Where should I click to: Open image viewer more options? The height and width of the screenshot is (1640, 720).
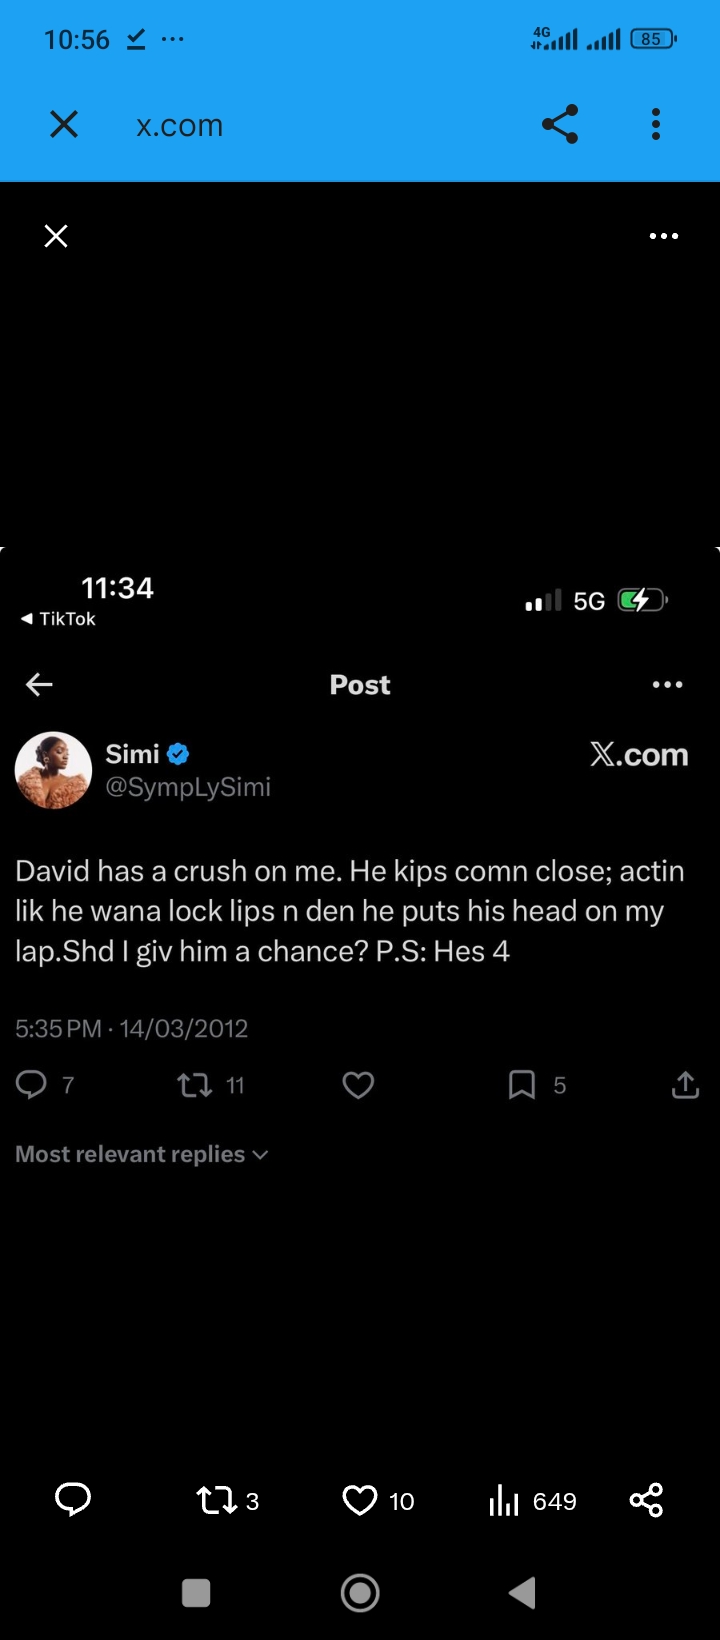[x=664, y=236]
